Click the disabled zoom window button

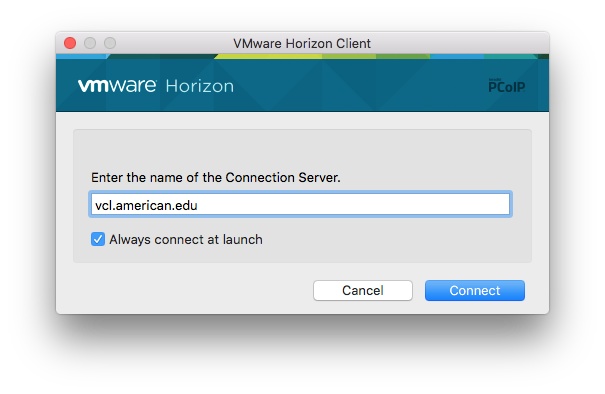point(110,43)
